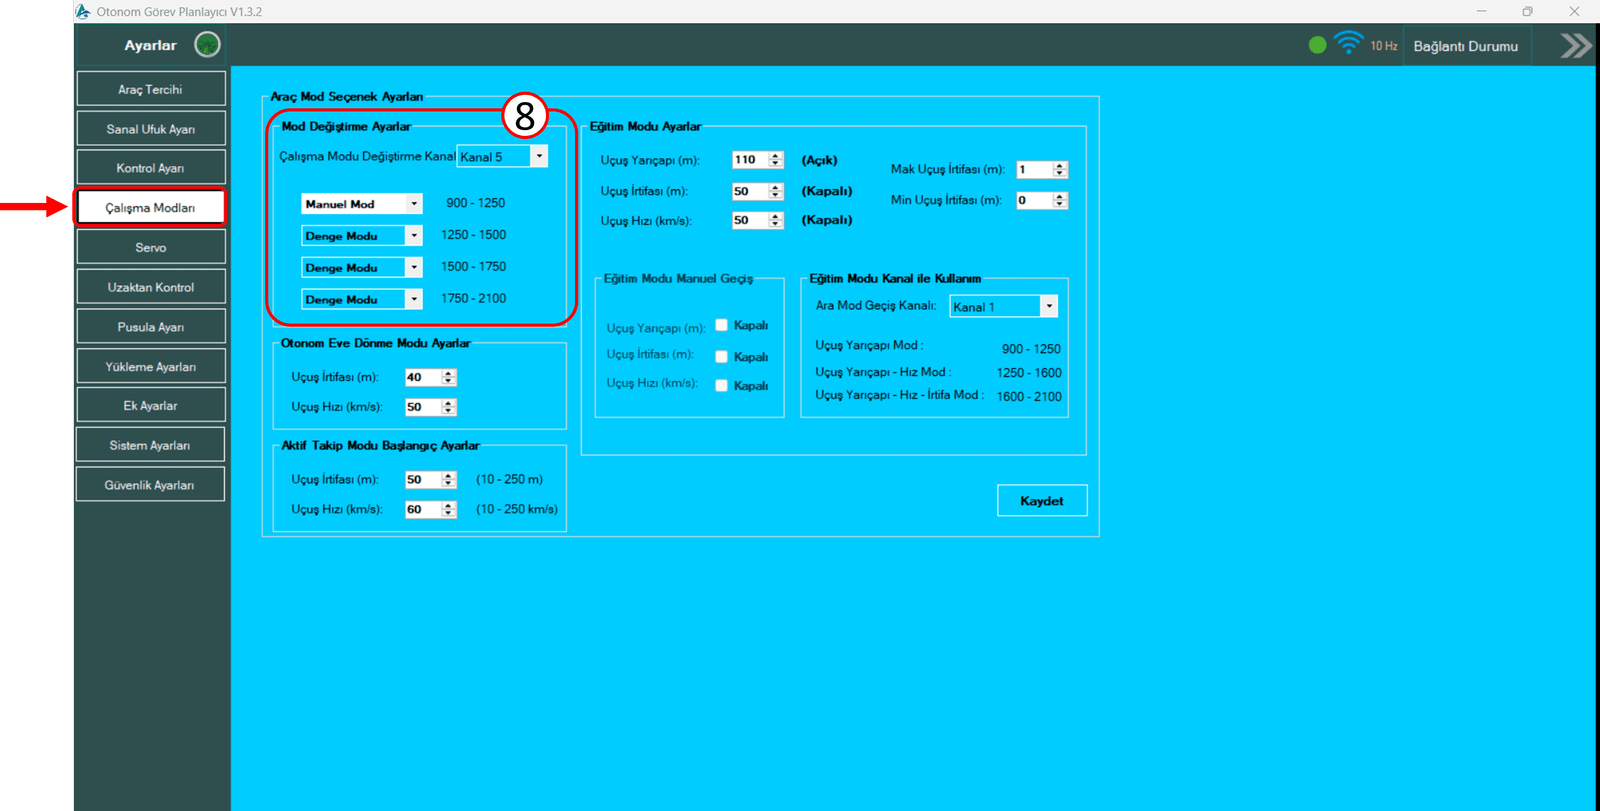Adjust Aktif Takip Uçuş İrtifası spinner
The width and height of the screenshot is (1600, 811).
pyautogui.click(x=449, y=480)
